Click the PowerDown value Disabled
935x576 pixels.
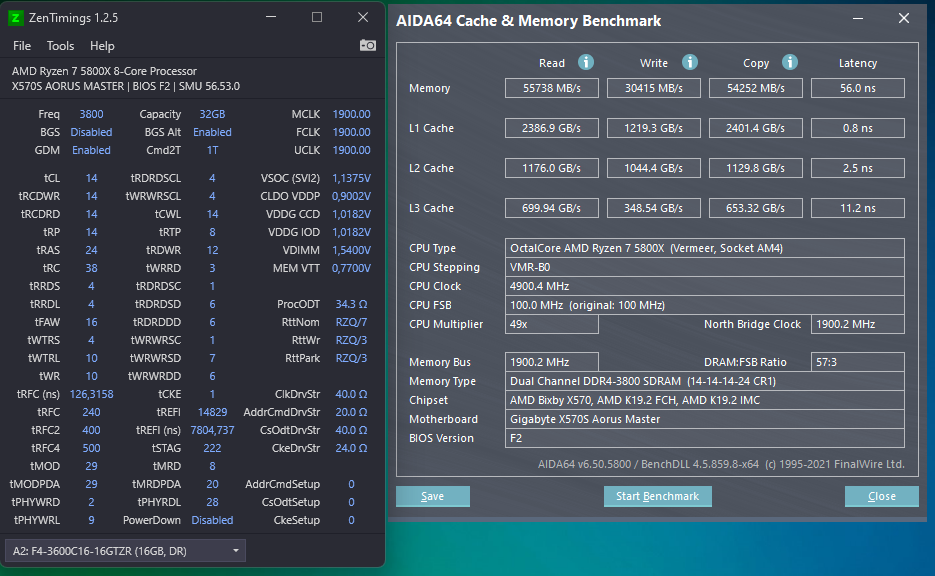(x=212, y=520)
